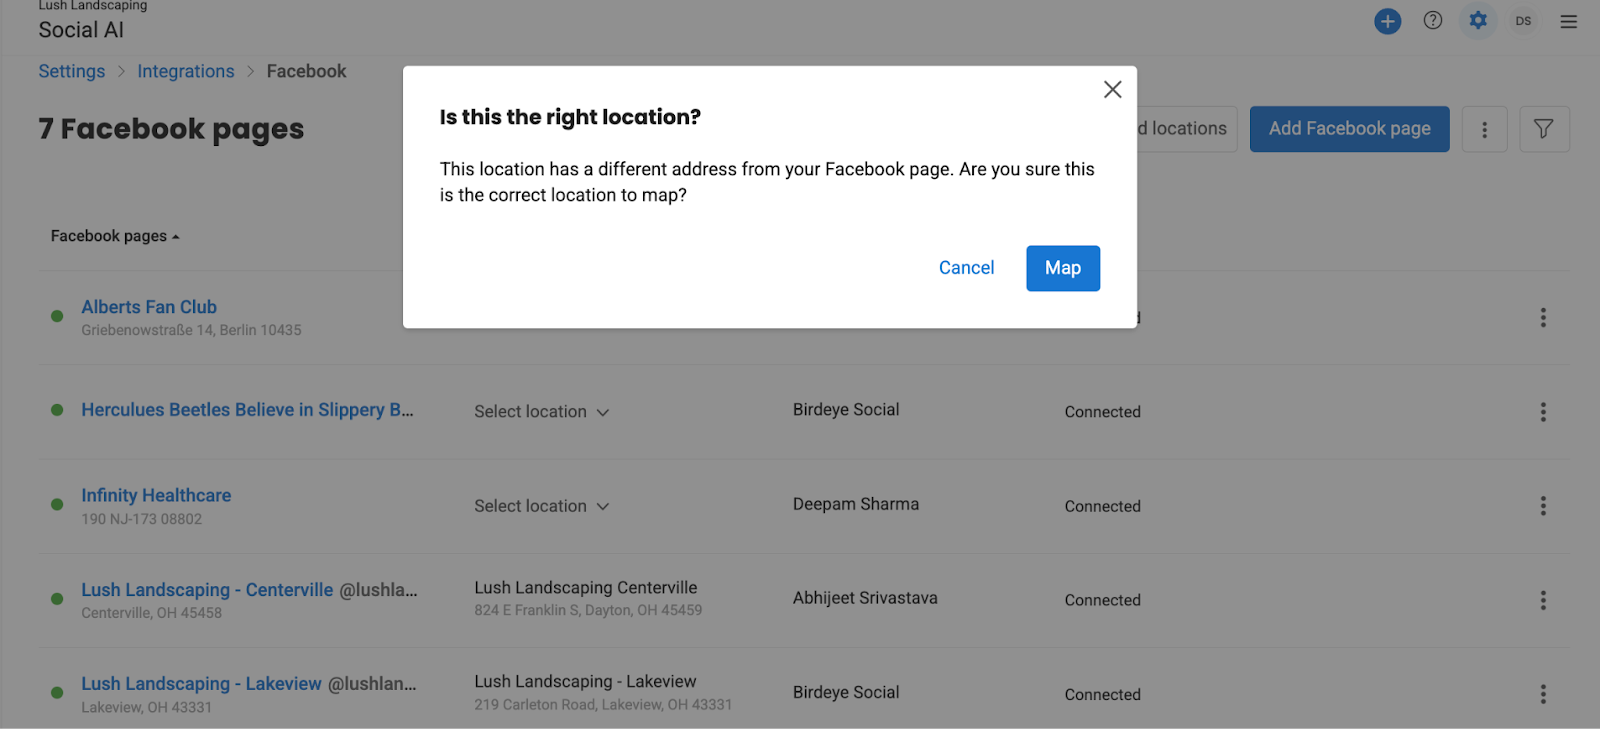1600x729 pixels.
Task: Click the filter funnel icon
Action: [x=1544, y=129]
